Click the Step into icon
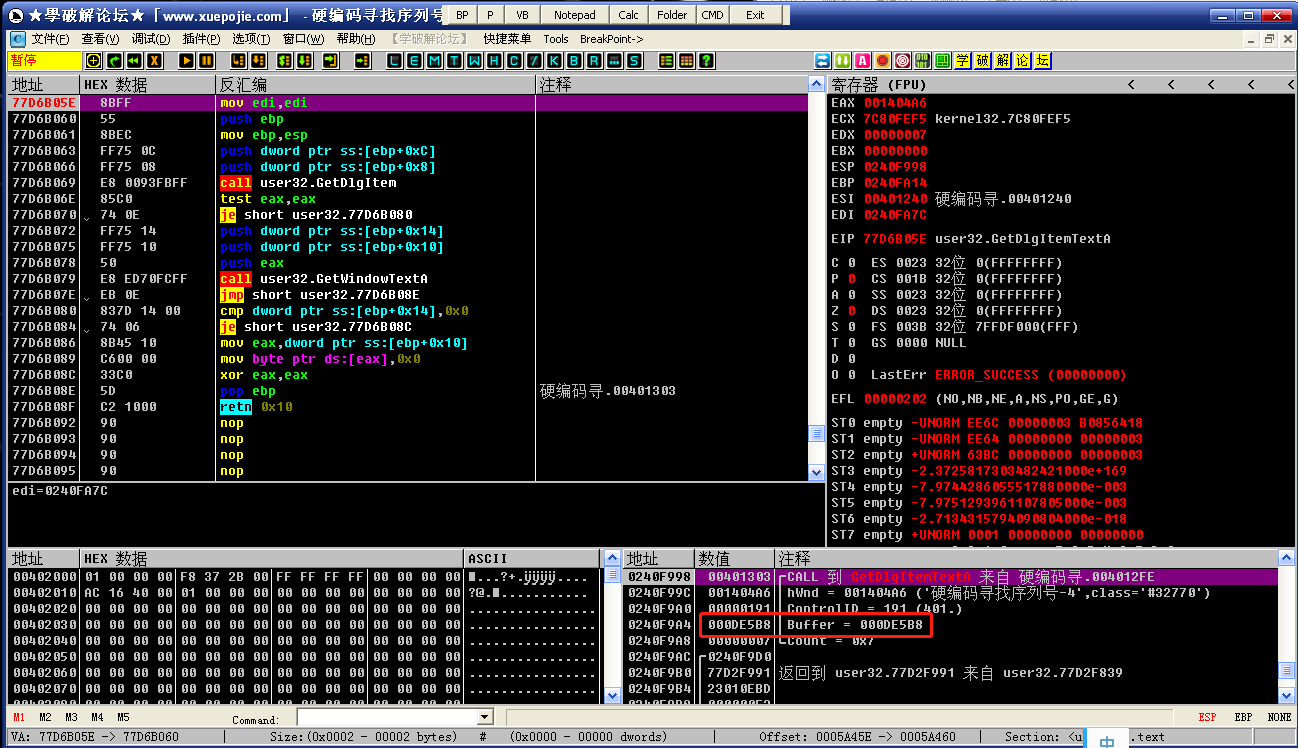The height and width of the screenshot is (748, 1298). (238, 61)
